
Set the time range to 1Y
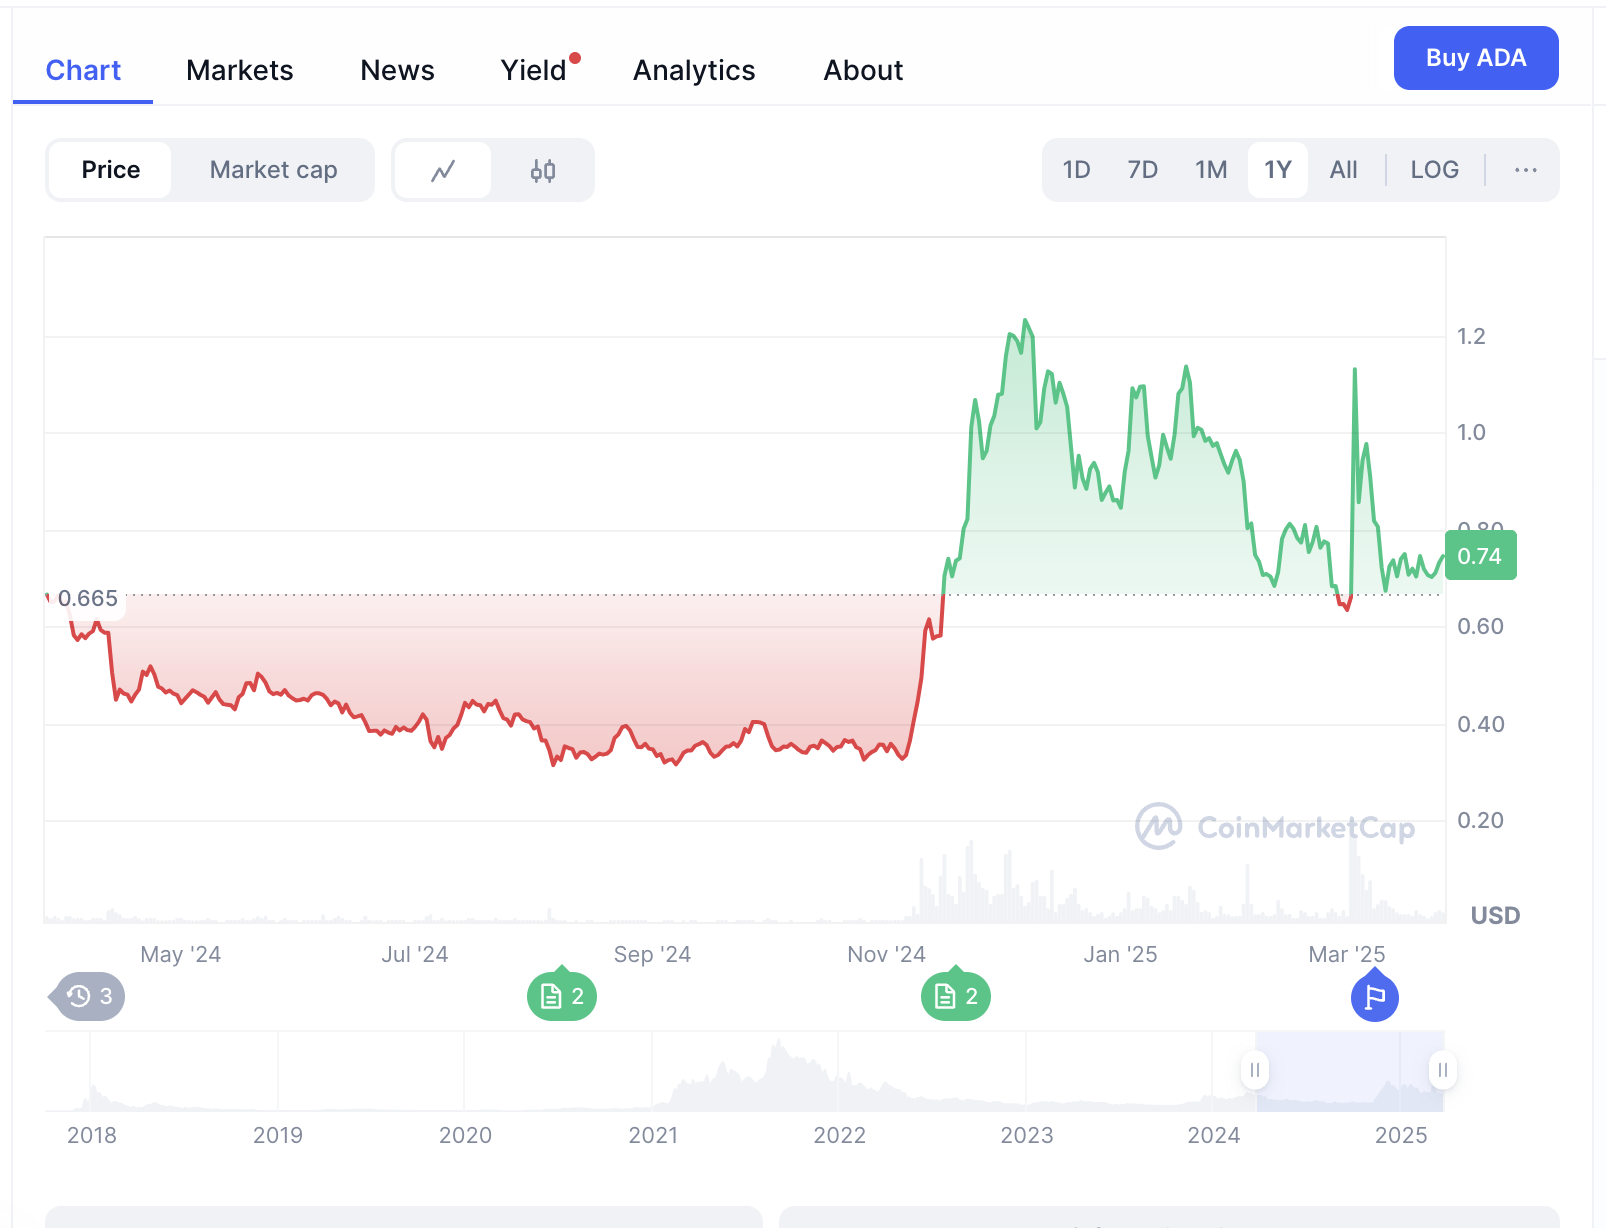coord(1278,170)
